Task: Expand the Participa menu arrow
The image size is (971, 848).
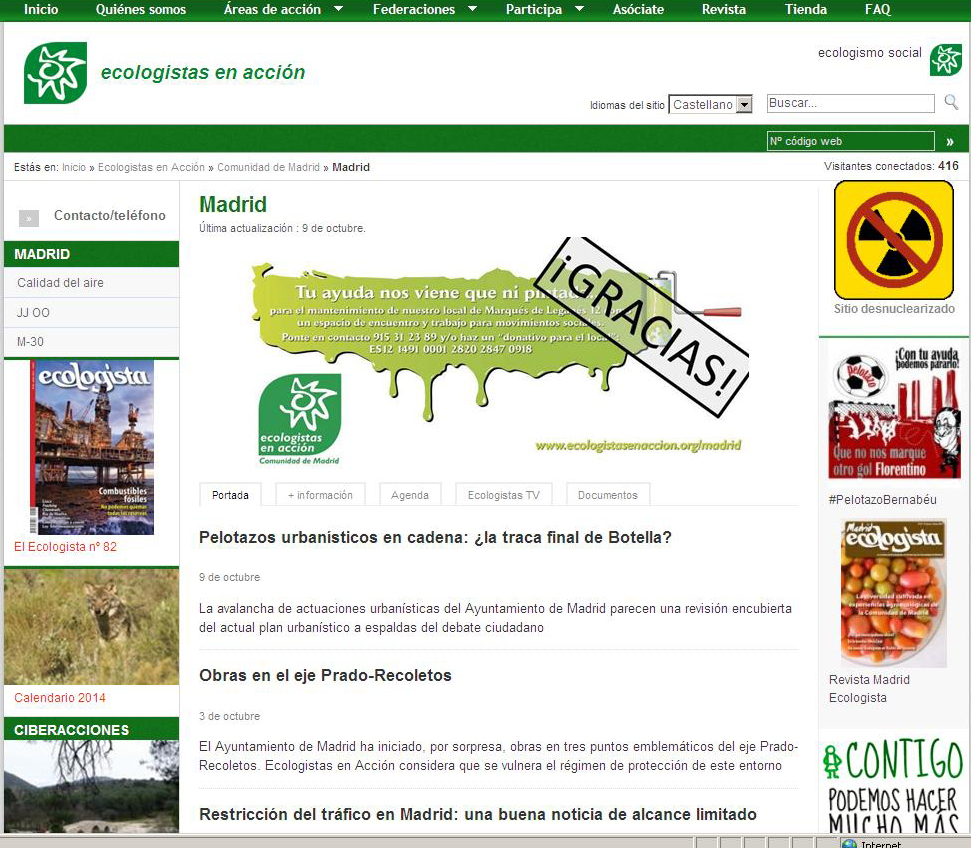Action: (x=580, y=9)
